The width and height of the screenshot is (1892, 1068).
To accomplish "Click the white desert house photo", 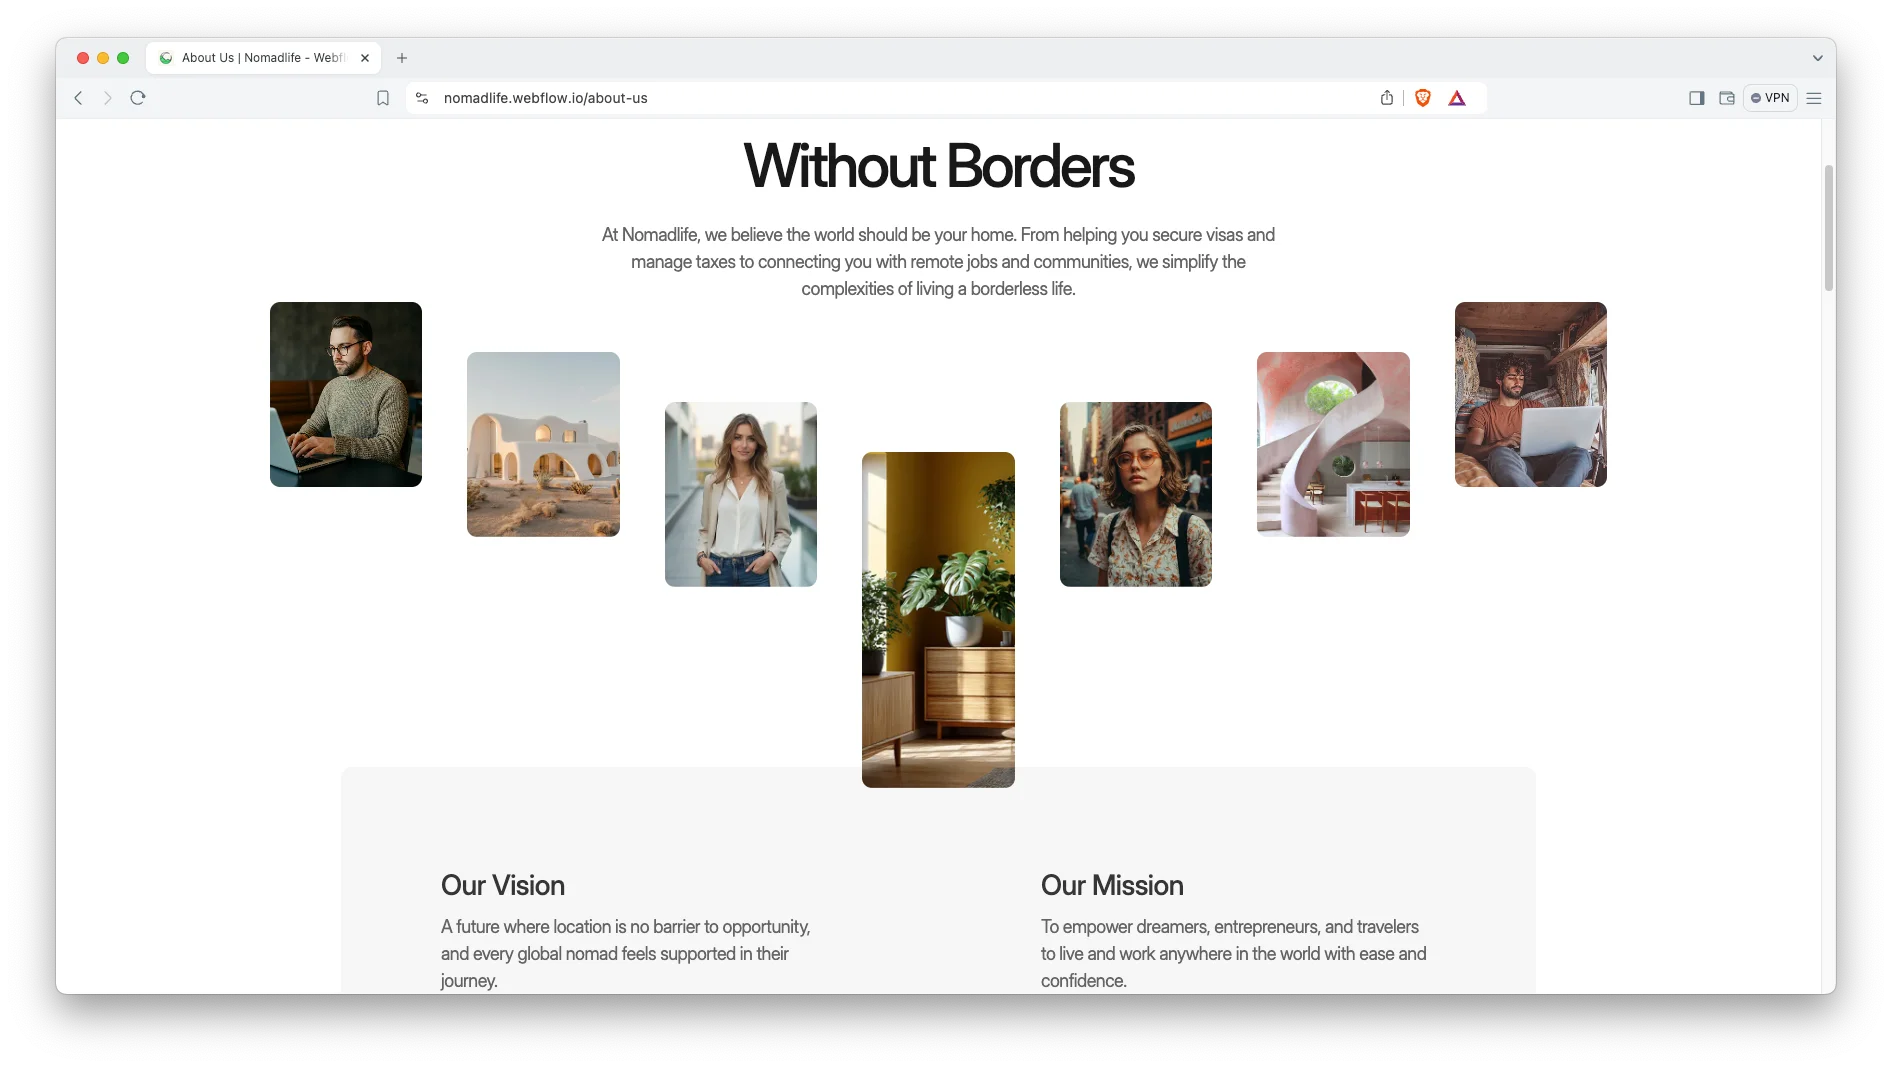I will 543,444.
